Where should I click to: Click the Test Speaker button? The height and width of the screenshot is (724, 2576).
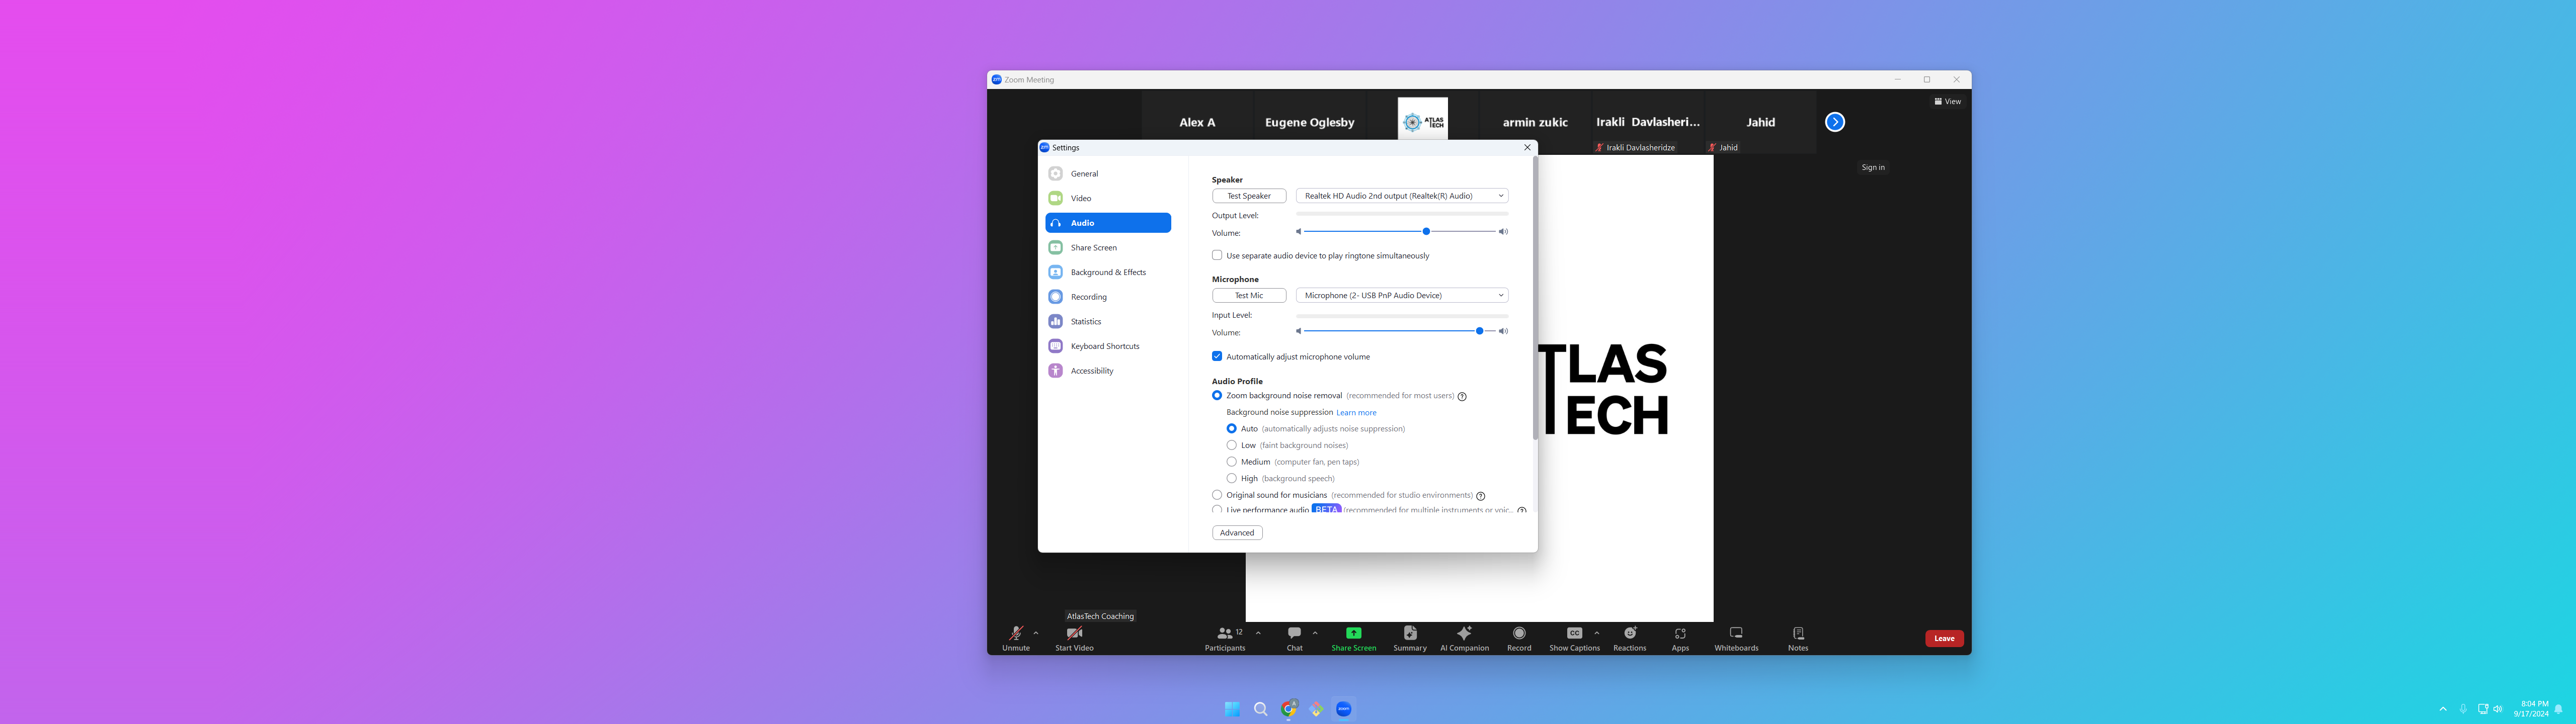(1249, 196)
